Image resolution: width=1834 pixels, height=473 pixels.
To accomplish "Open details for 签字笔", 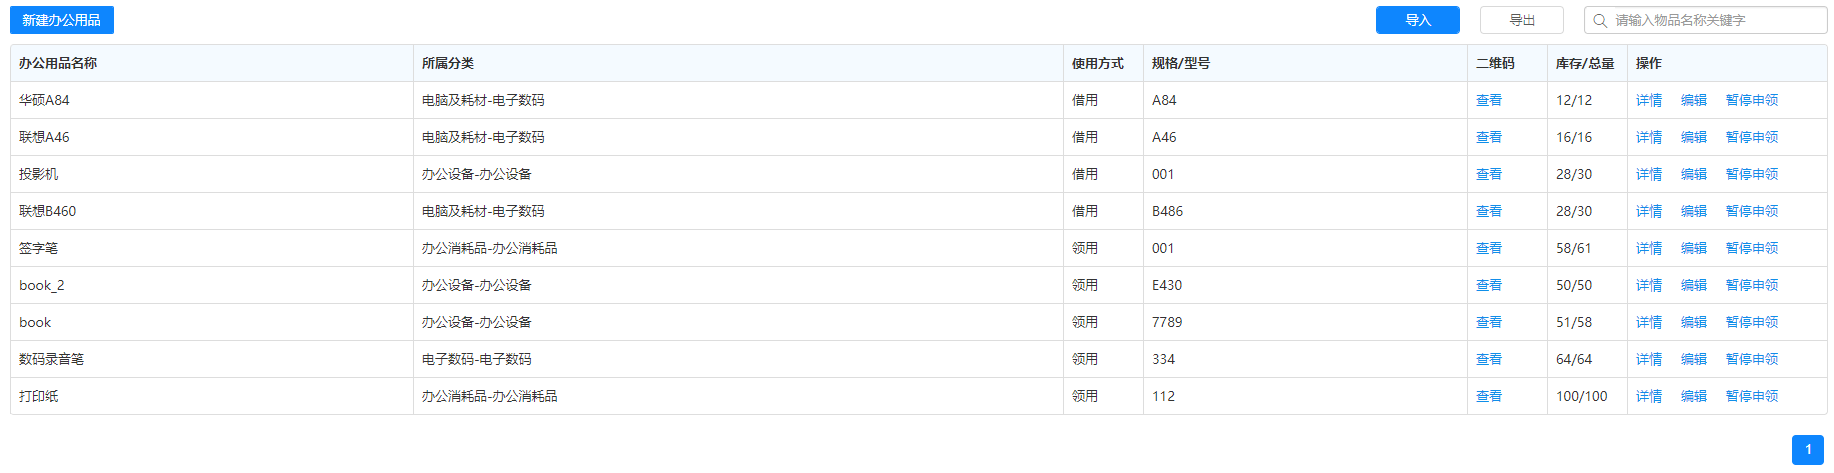I will [x=1648, y=248].
